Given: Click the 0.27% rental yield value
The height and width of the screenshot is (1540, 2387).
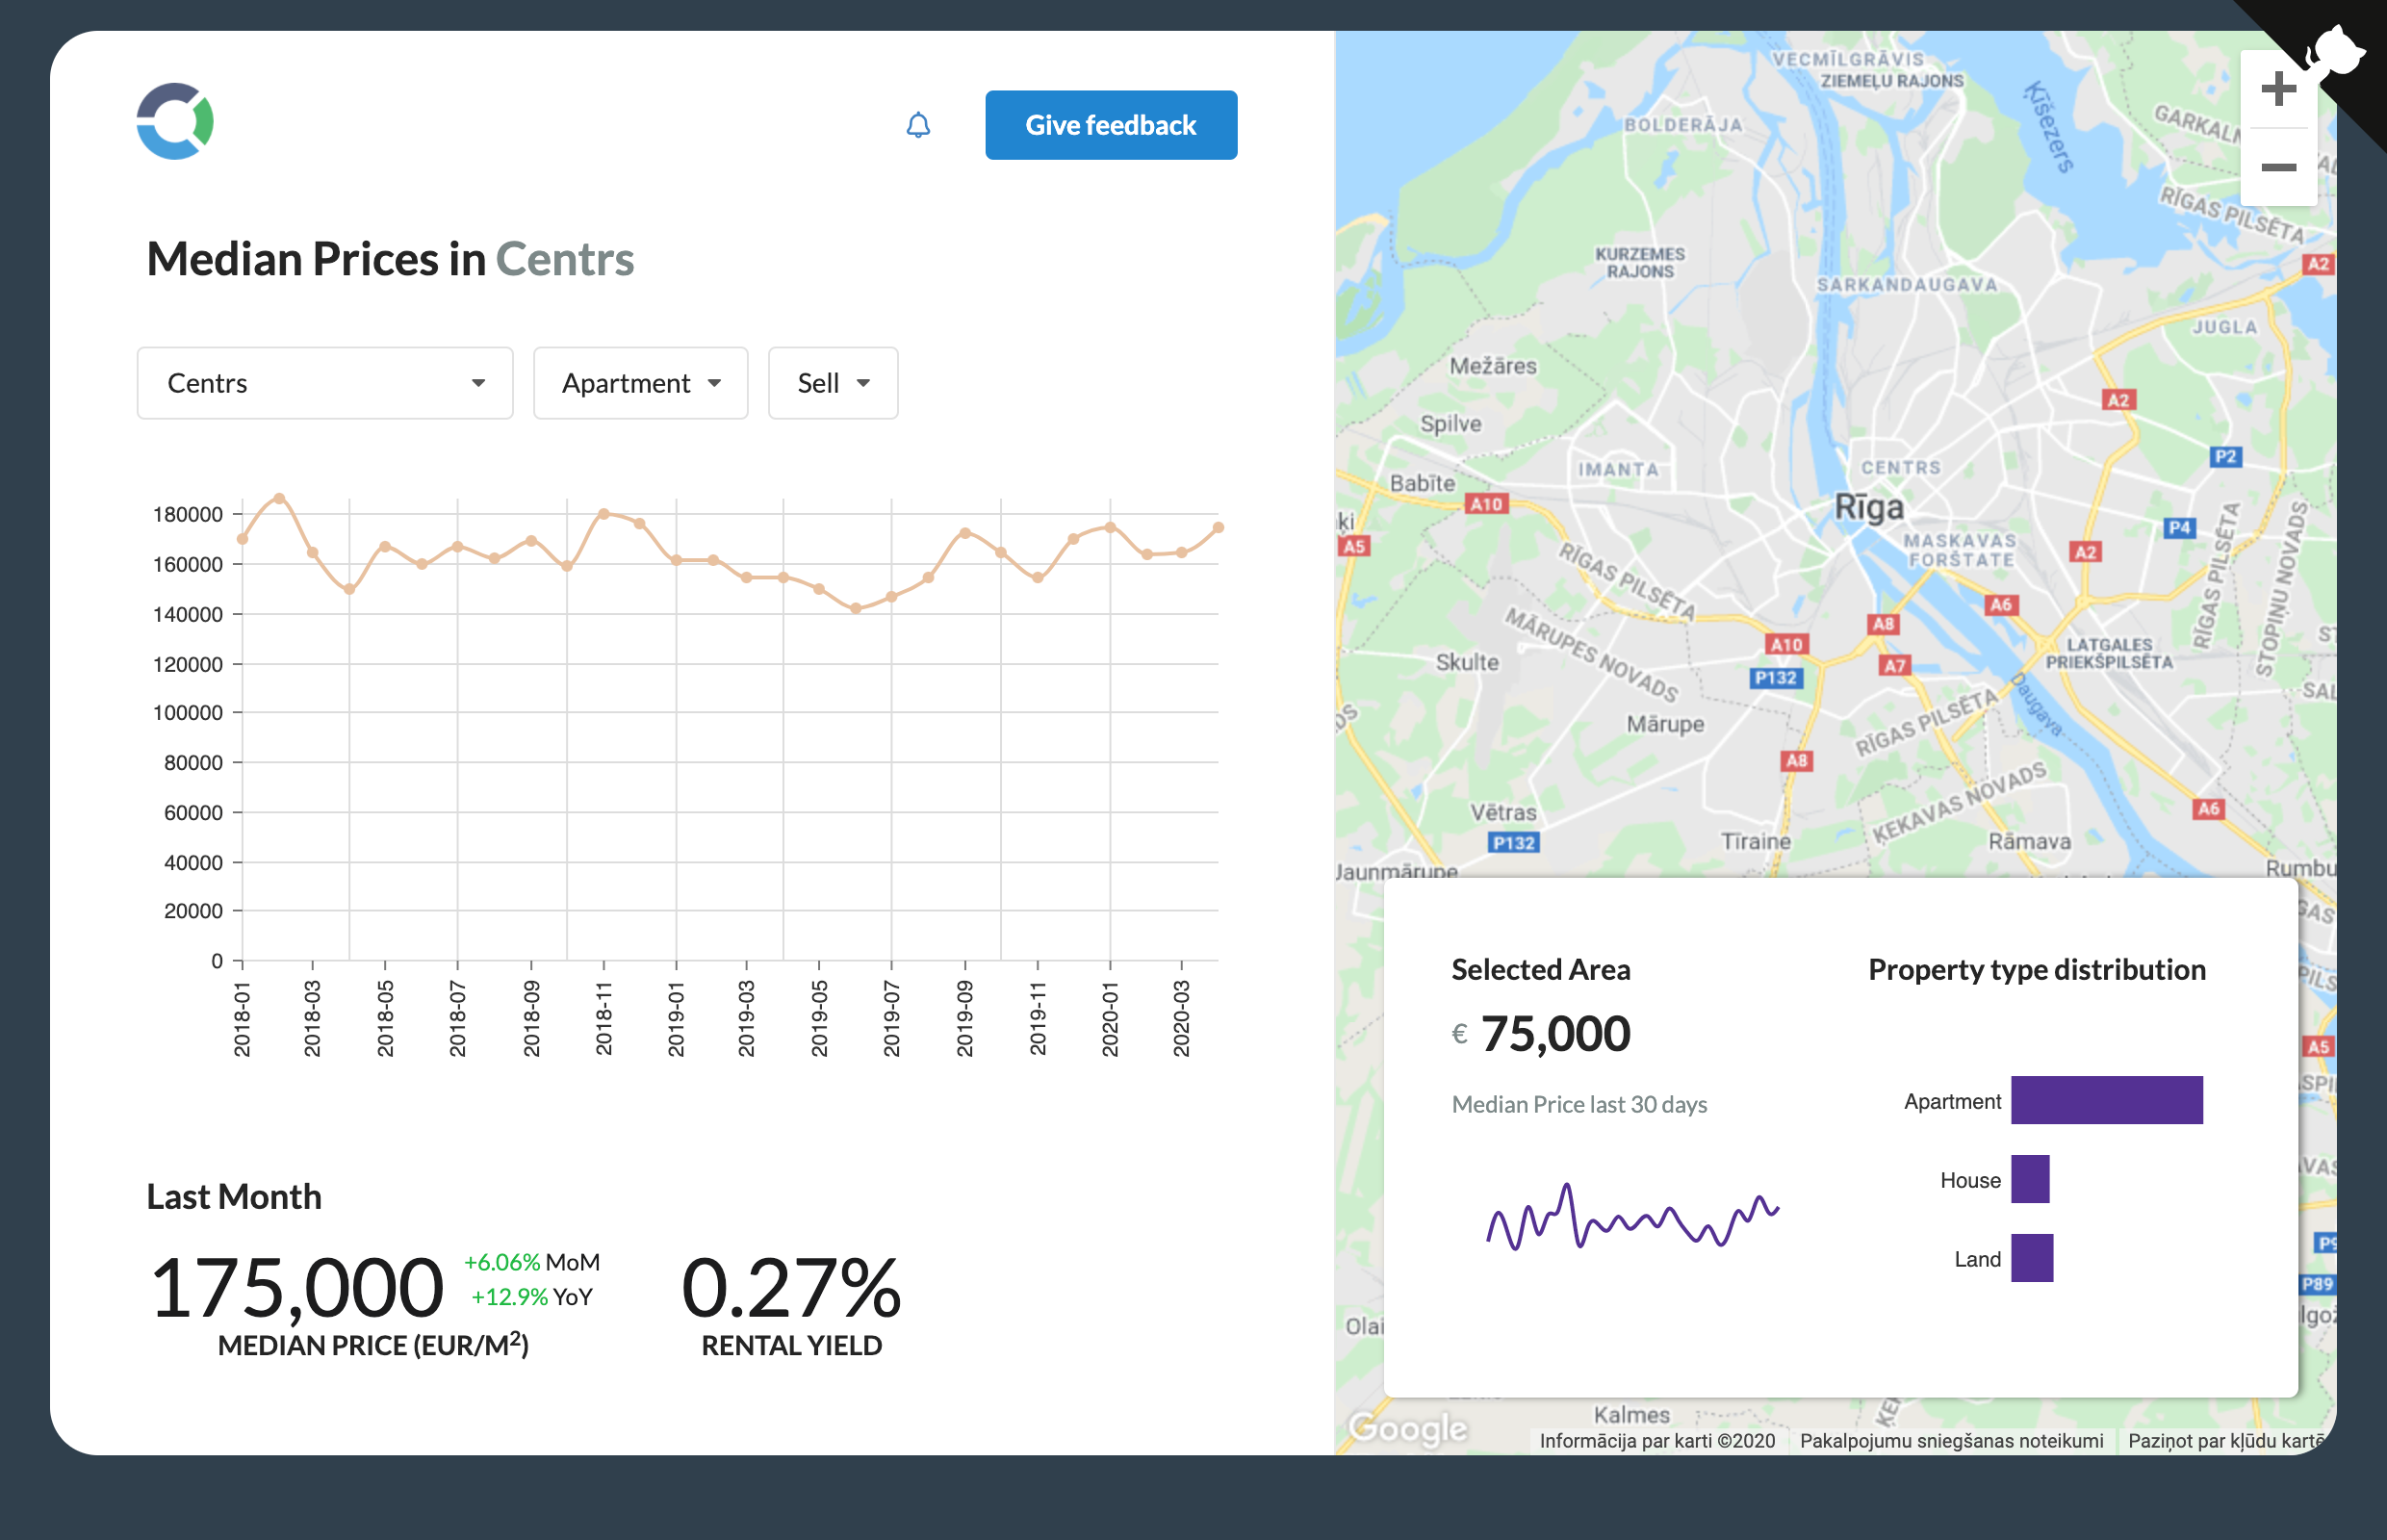Looking at the screenshot, I should point(791,1287).
